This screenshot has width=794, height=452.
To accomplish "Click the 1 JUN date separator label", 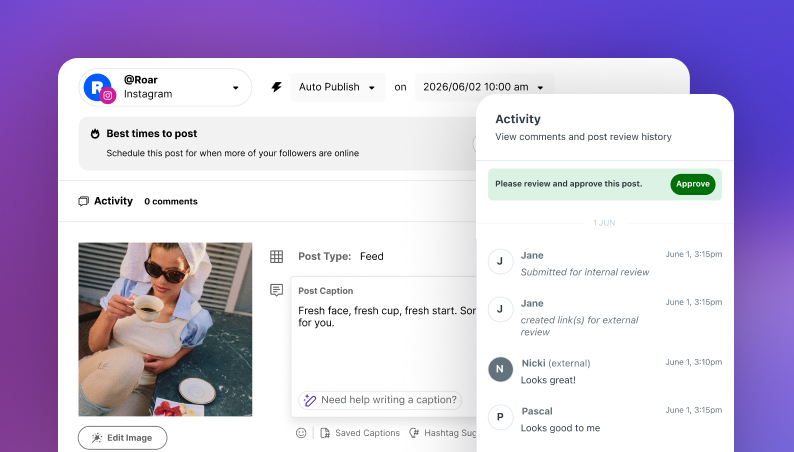I will click(604, 223).
